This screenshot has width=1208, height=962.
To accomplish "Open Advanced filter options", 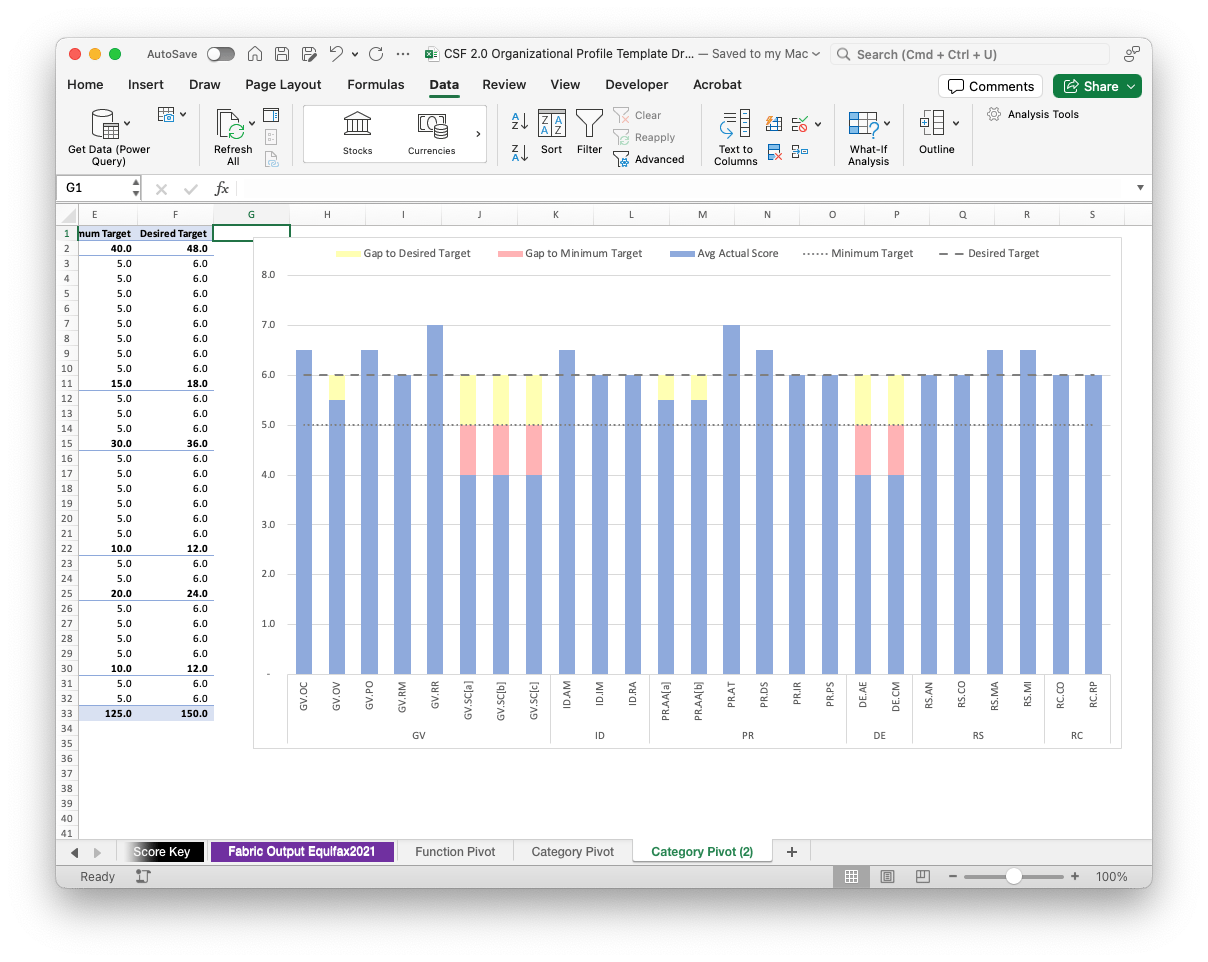I will 649,159.
